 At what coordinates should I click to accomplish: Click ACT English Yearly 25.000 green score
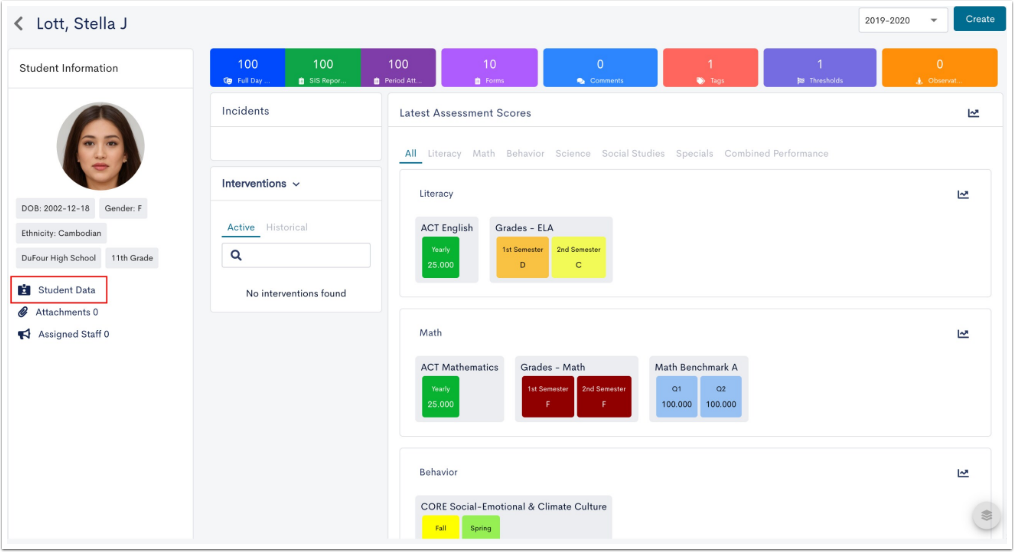point(440,257)
